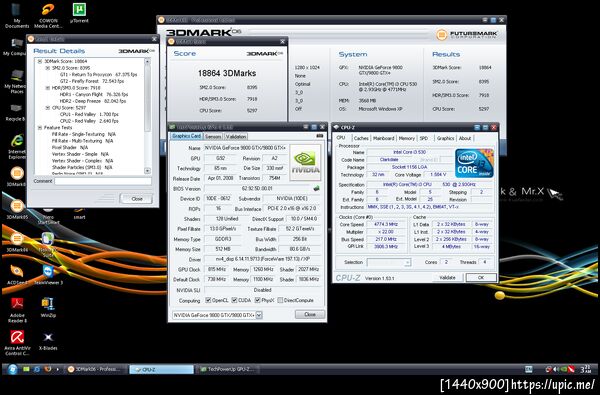The image size is (600, 395).
Task: Click the taskbar clock
Action: [585, 369]
